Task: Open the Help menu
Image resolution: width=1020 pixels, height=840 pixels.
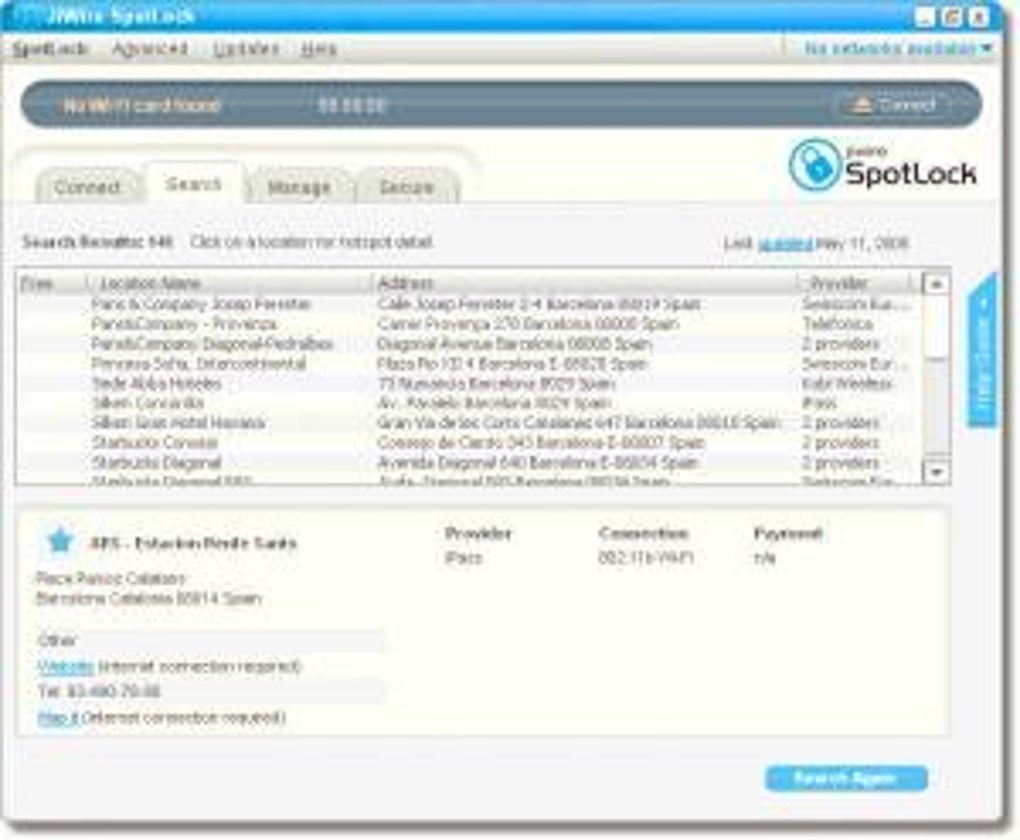Action: pos(318,49)
